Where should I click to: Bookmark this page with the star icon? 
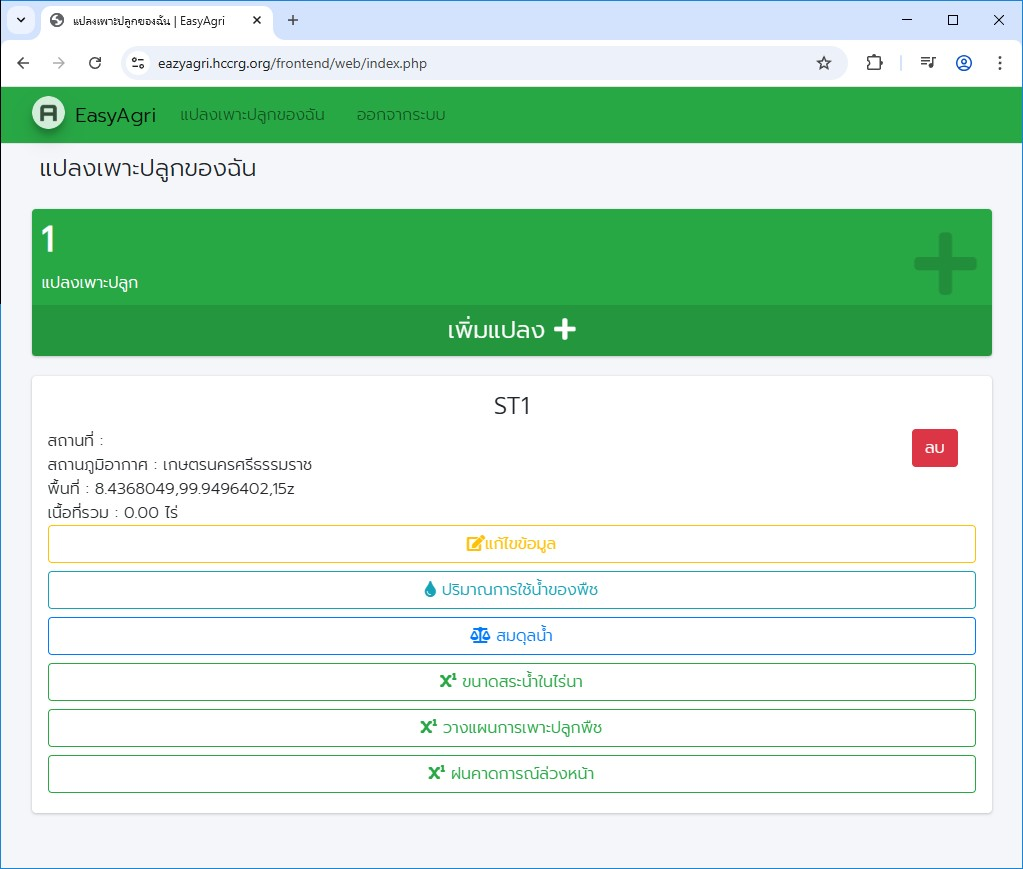point(824,63)
